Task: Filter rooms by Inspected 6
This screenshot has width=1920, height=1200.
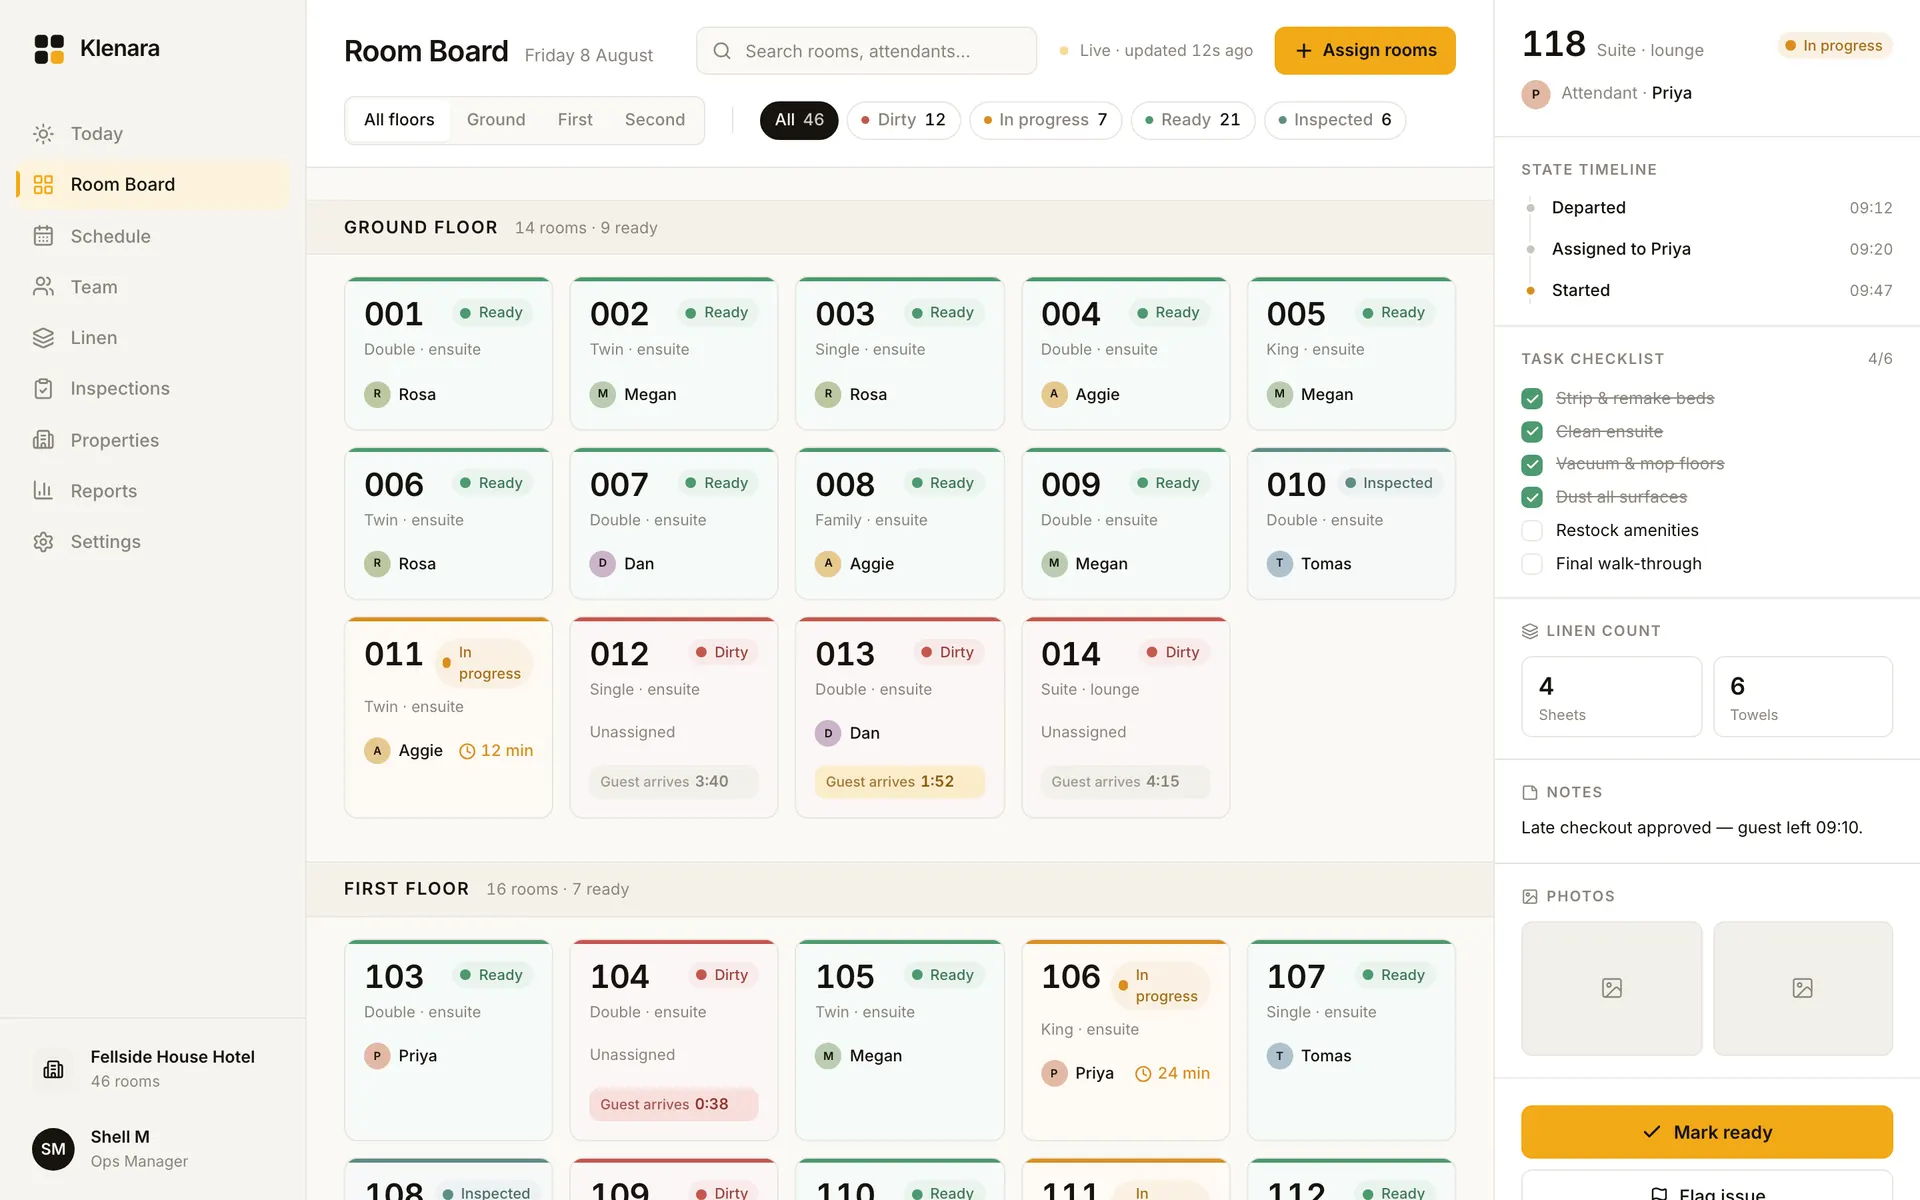Action: pos(1335,120)
